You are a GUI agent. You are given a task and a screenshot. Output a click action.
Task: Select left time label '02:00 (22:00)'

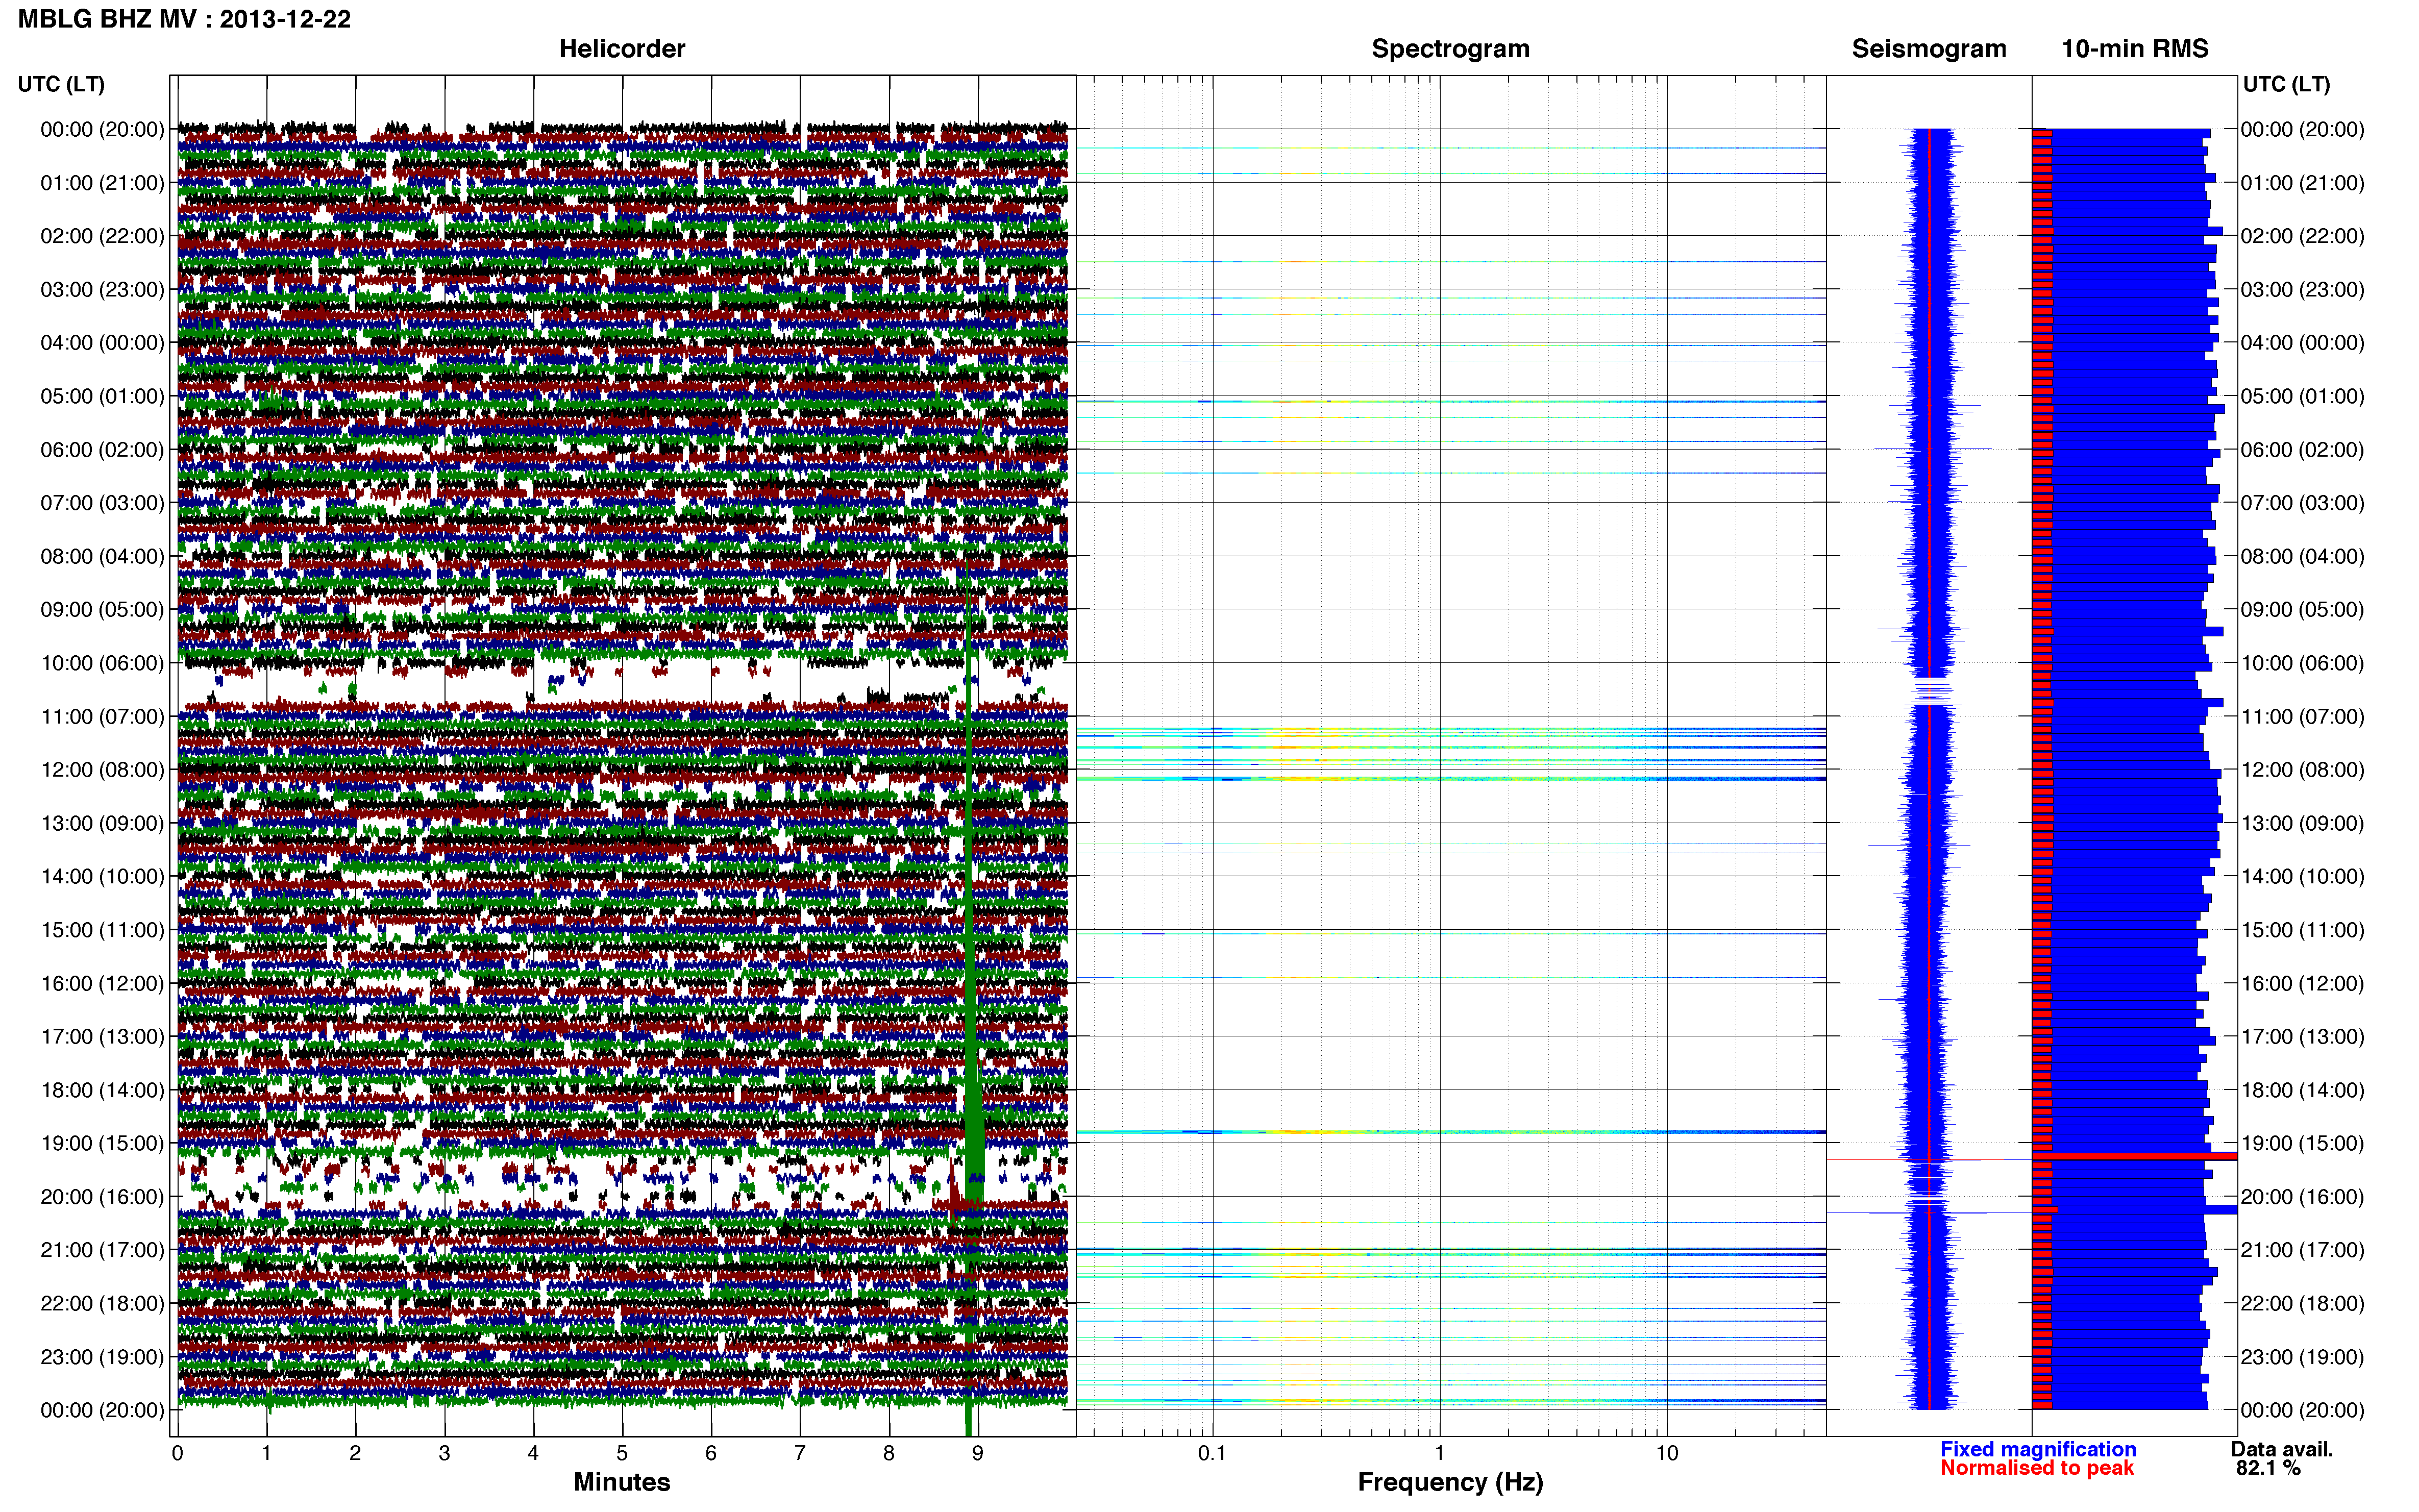click(x=102, y=236)
